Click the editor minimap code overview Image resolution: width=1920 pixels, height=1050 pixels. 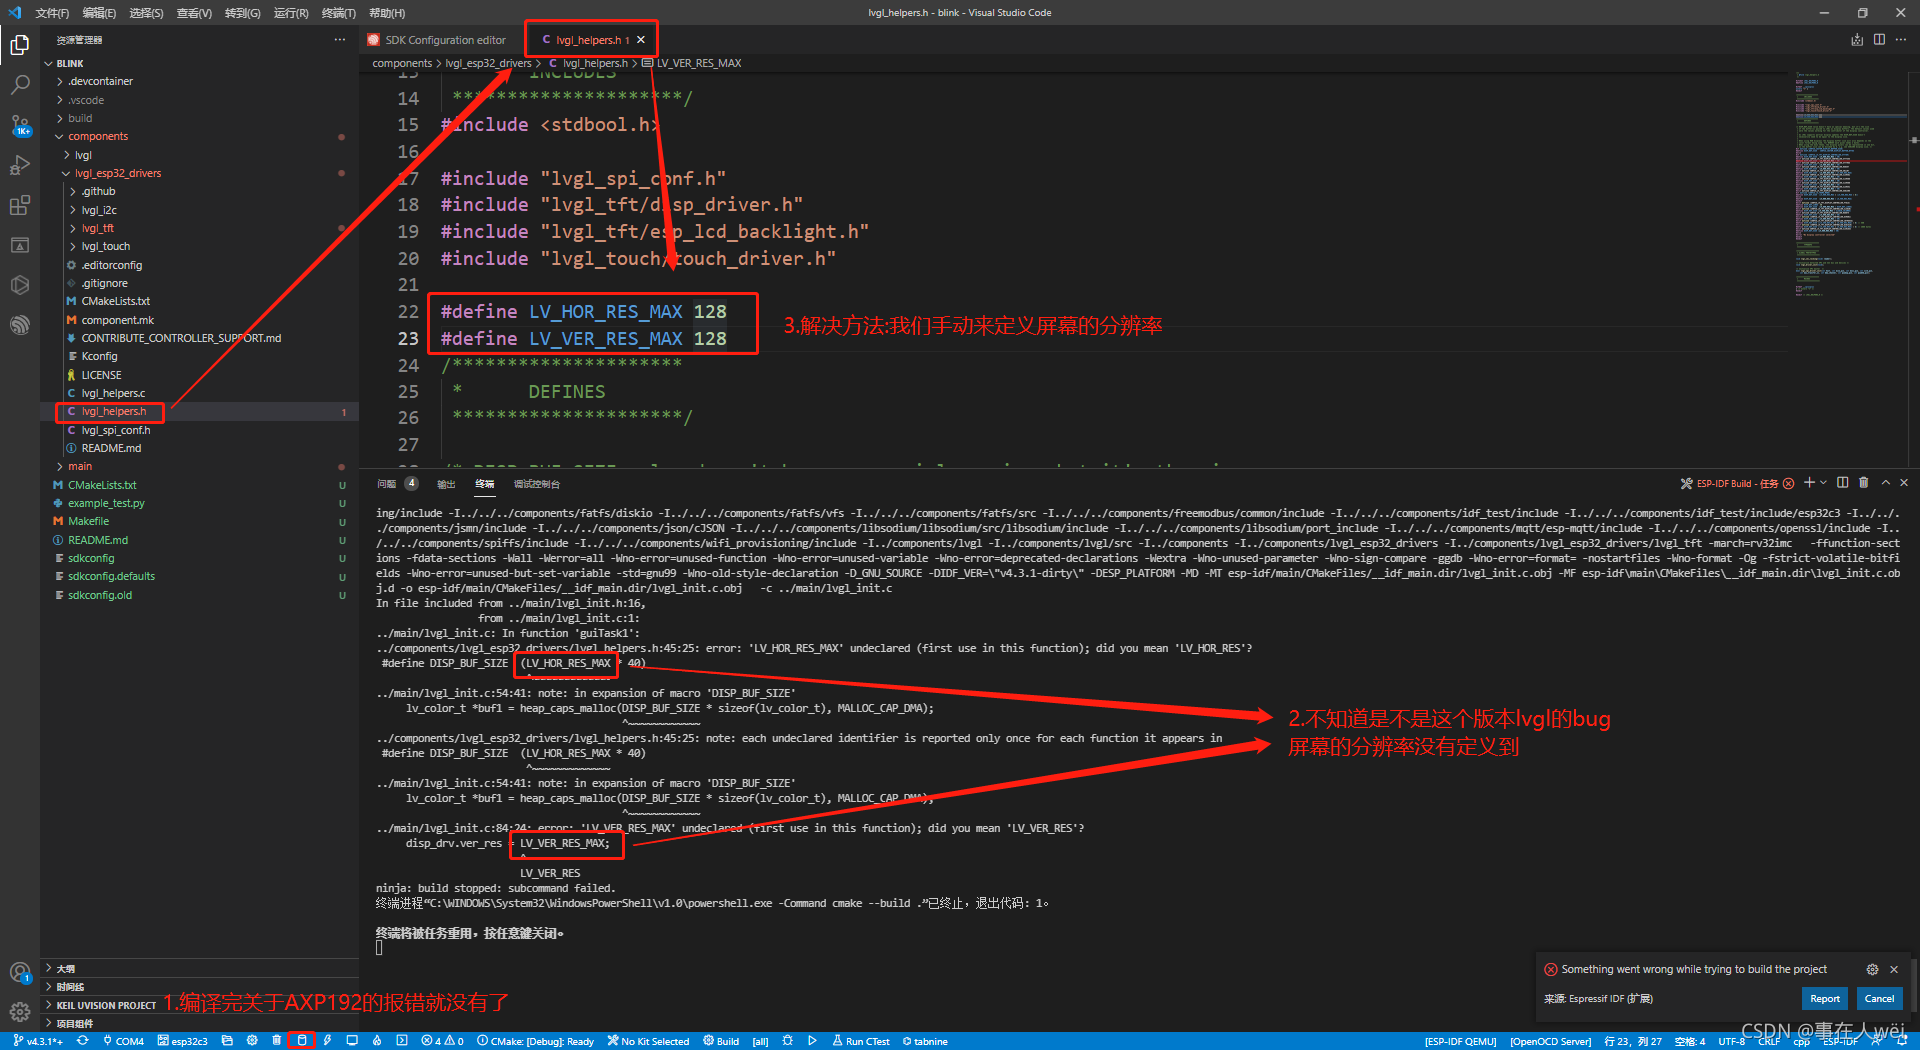pos(1848,185)
